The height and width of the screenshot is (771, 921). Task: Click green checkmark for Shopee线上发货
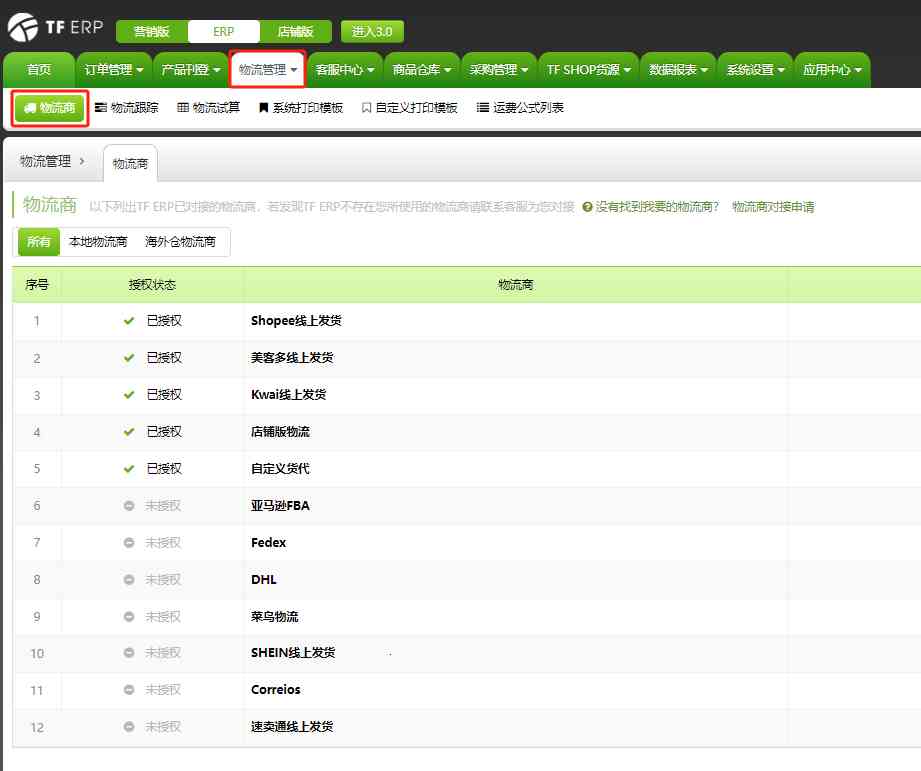tap(129, 321)
